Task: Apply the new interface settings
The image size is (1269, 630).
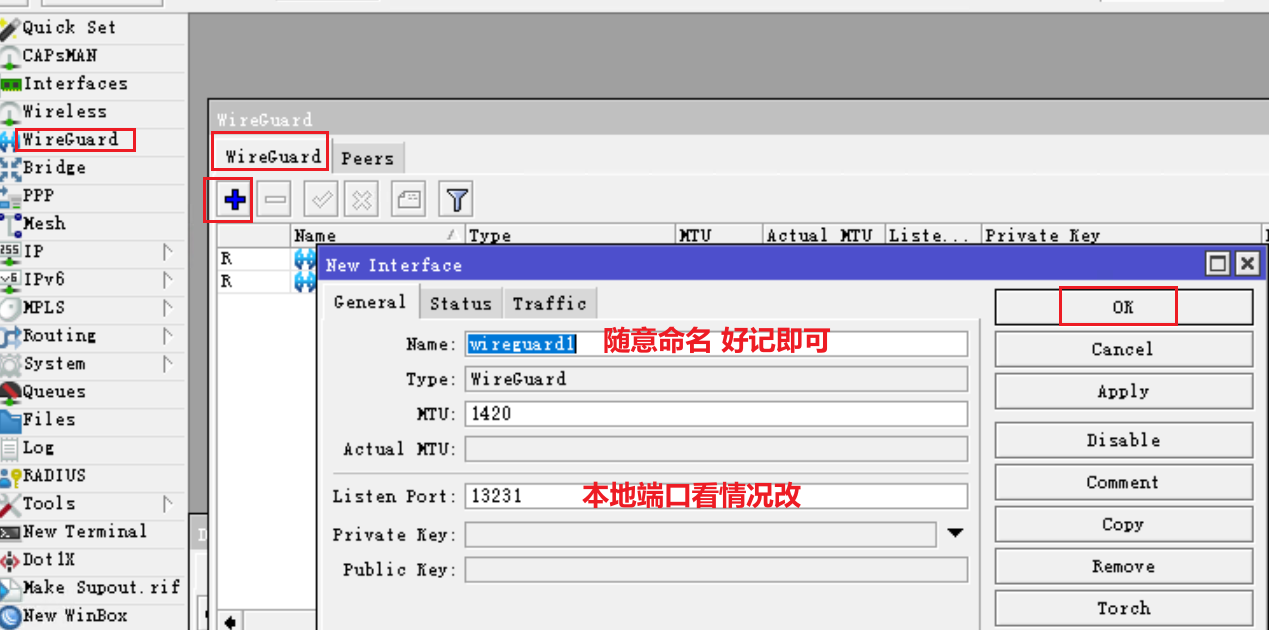Action: [1122, 390]
